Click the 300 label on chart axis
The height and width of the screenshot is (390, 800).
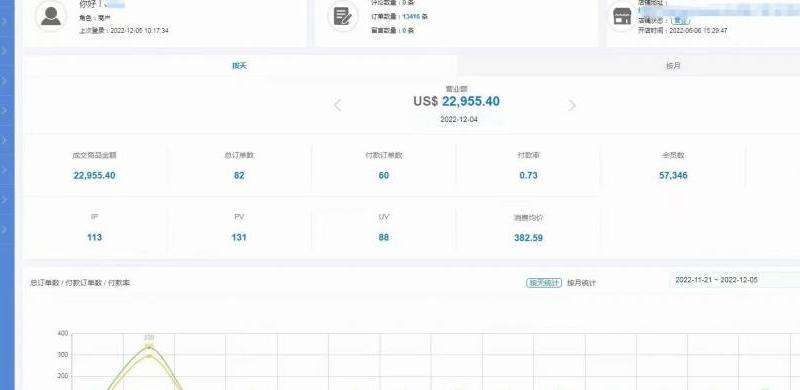tap(63, 355)
